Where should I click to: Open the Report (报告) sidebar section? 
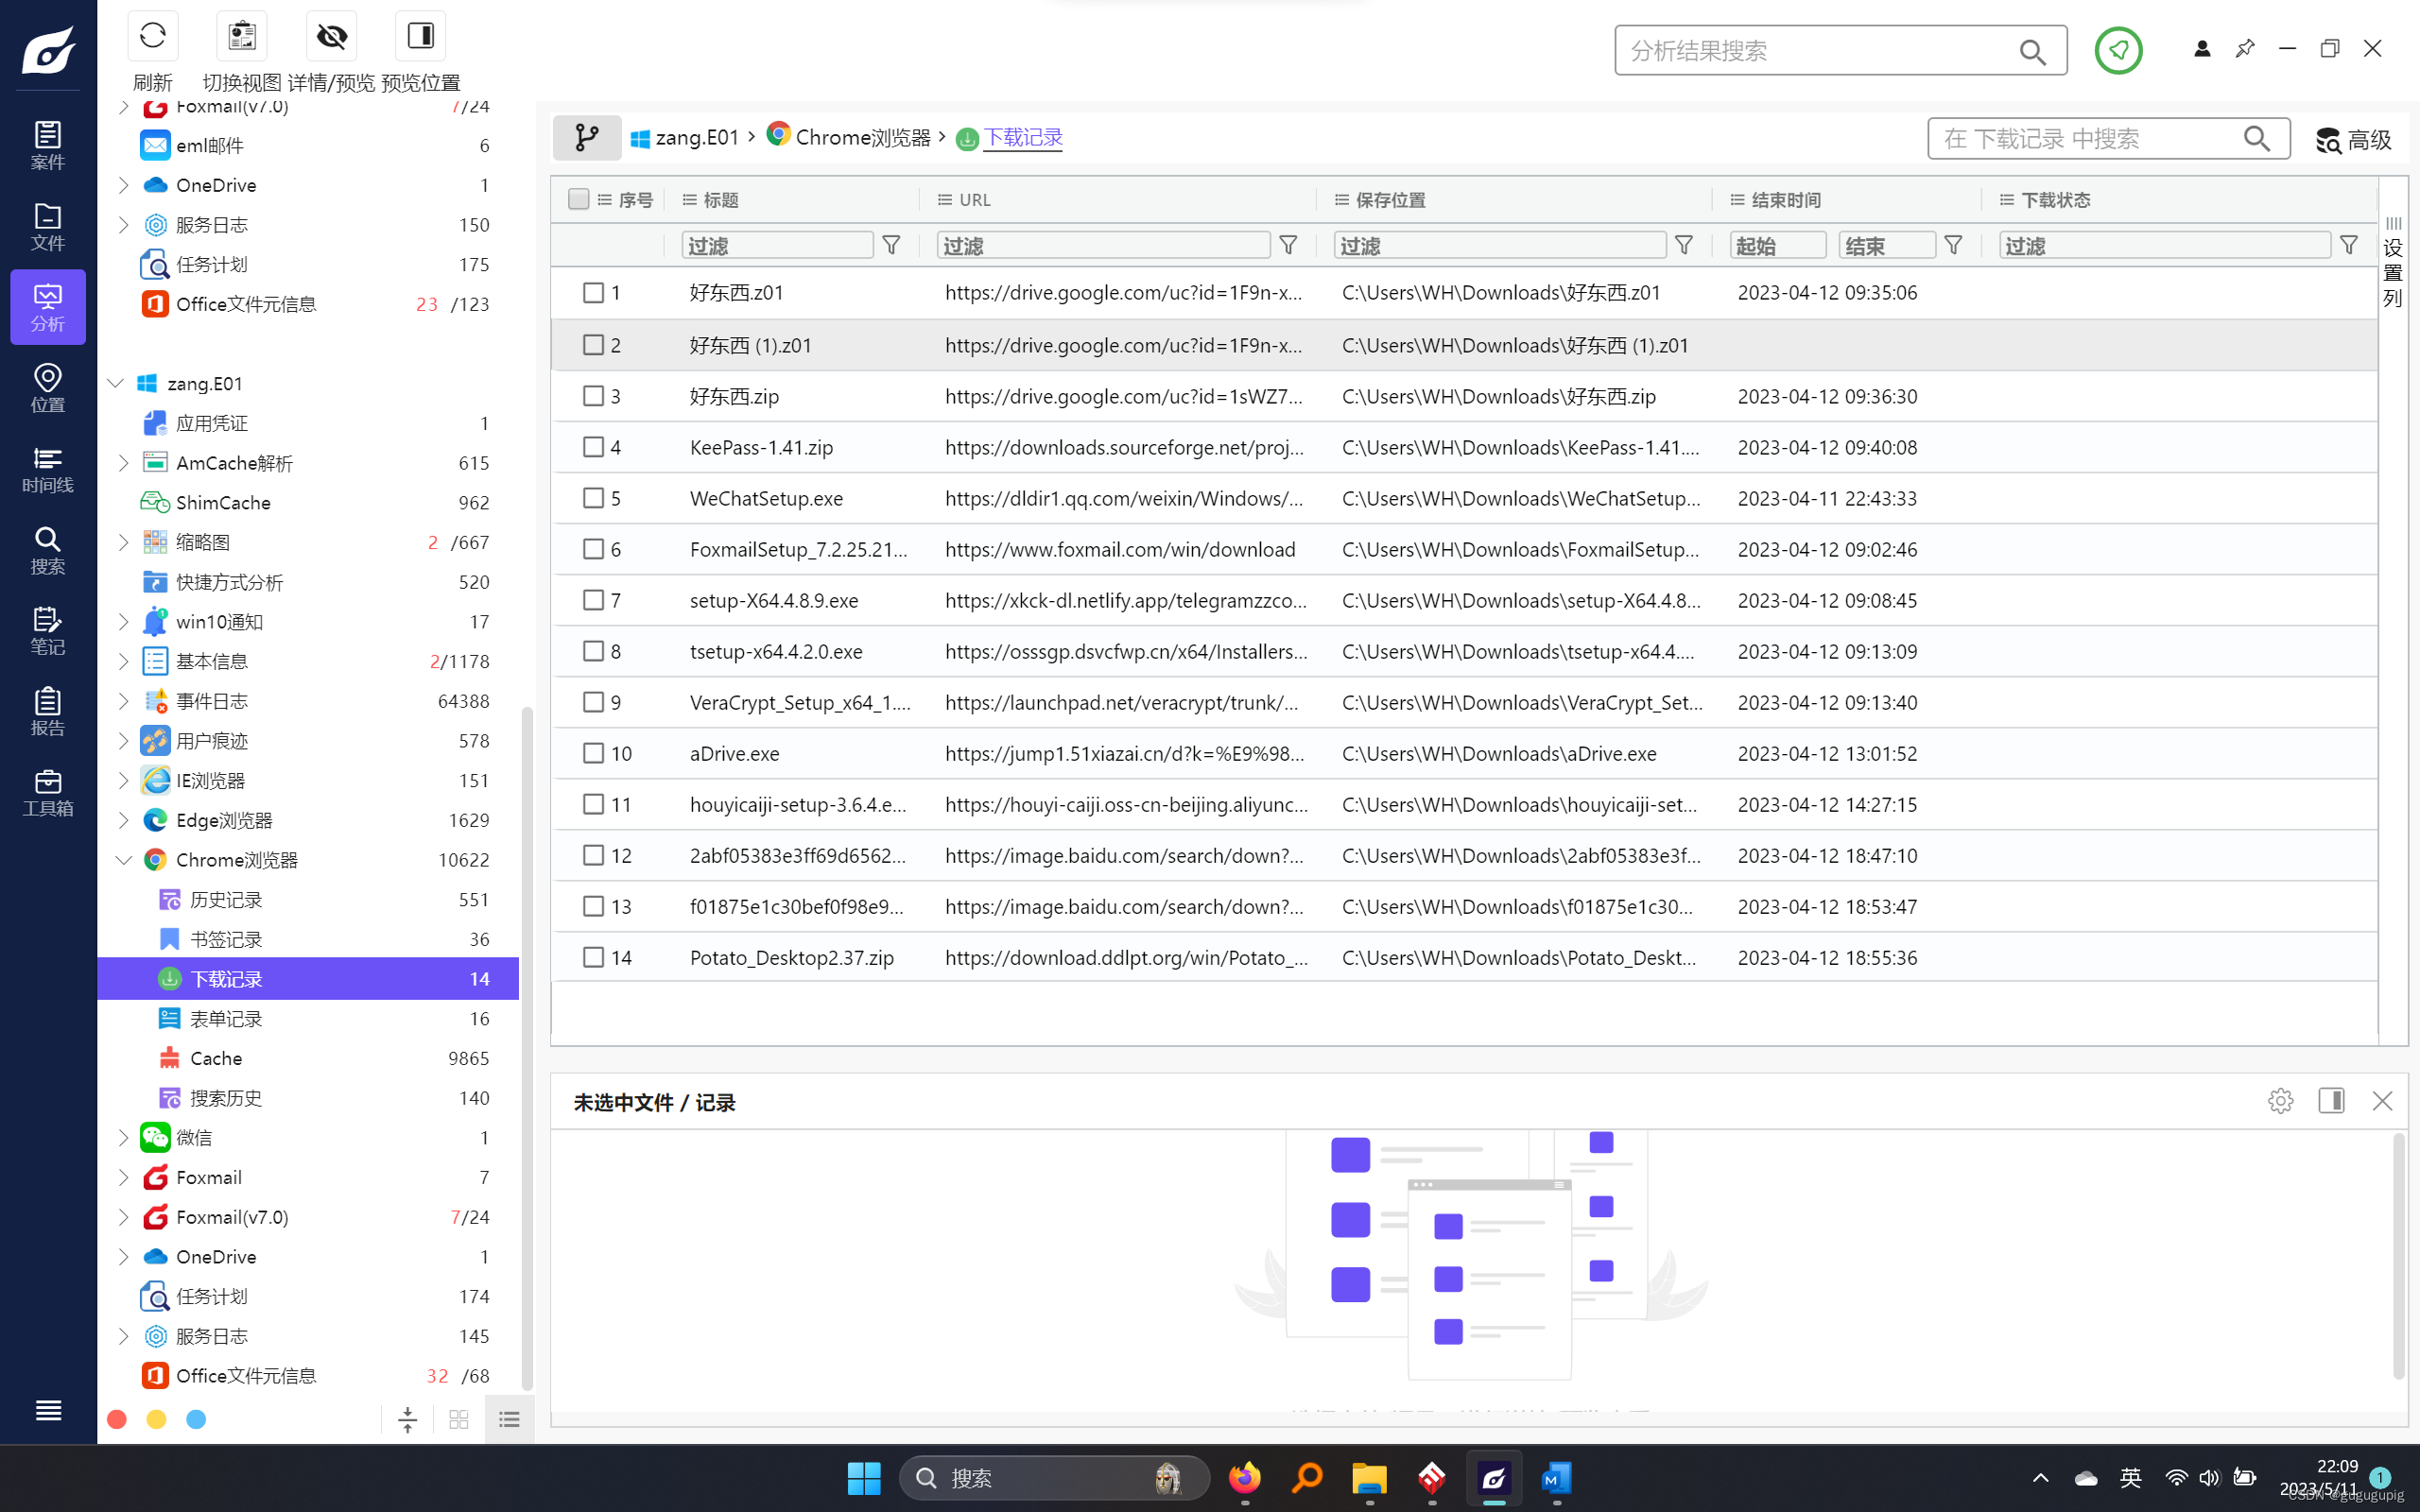[47, 711]
